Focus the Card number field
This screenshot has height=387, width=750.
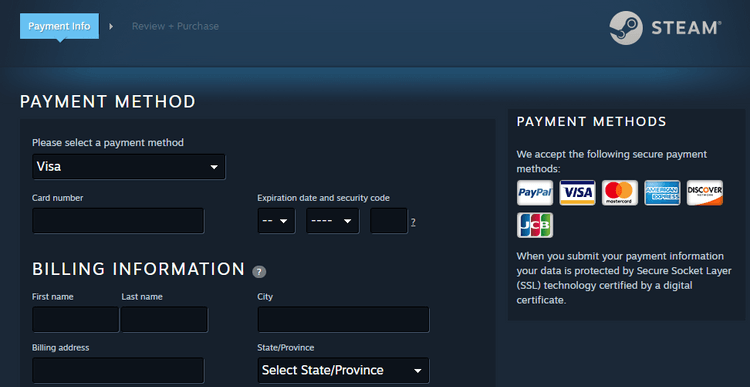[x=118, y=221]
